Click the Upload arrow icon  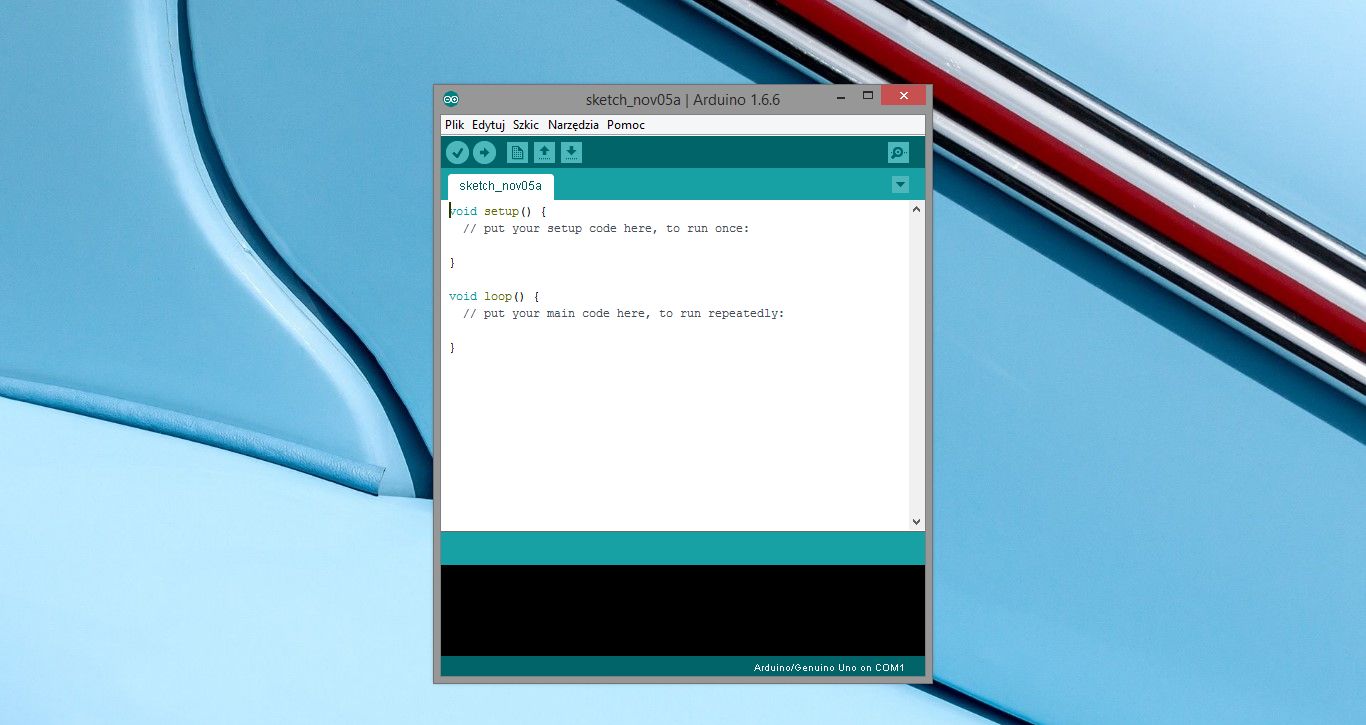(x=485, y=152)
